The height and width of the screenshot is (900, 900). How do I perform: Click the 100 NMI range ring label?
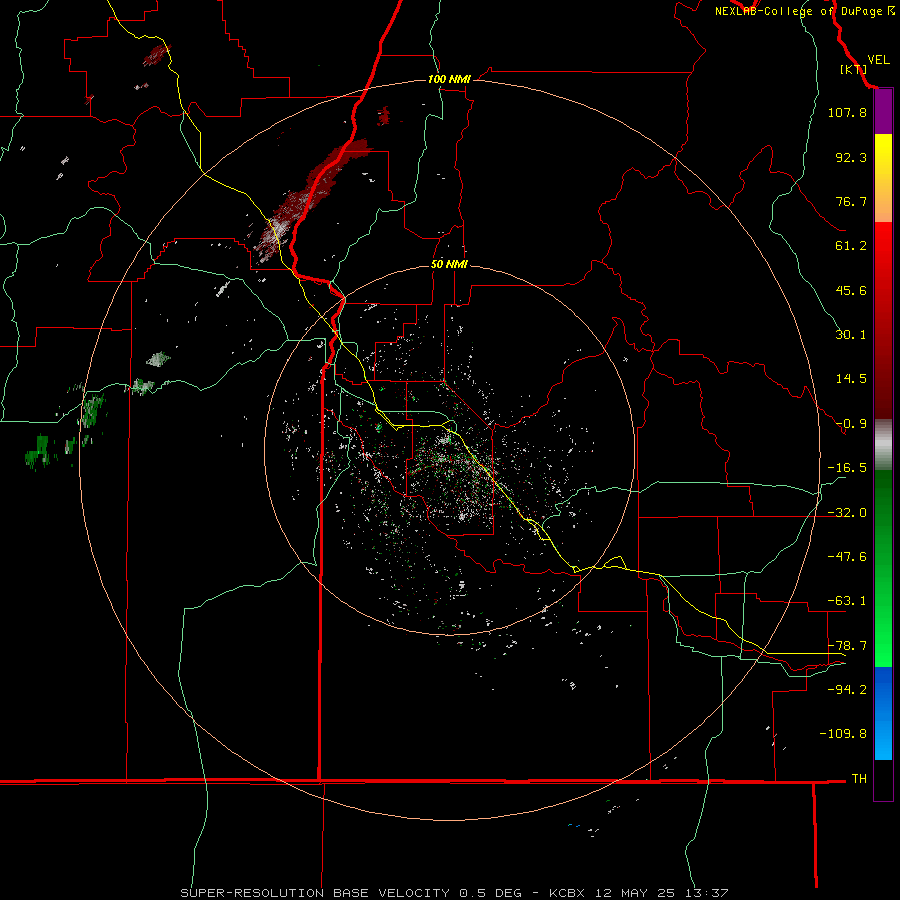pyautogui.click(x=449, y=79)
